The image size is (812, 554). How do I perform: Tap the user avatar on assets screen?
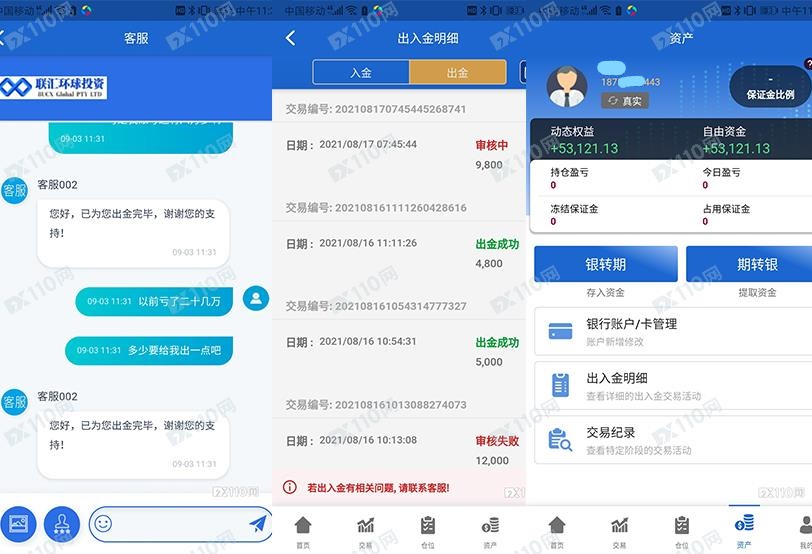pyautogui.click(x=567, y=86)
